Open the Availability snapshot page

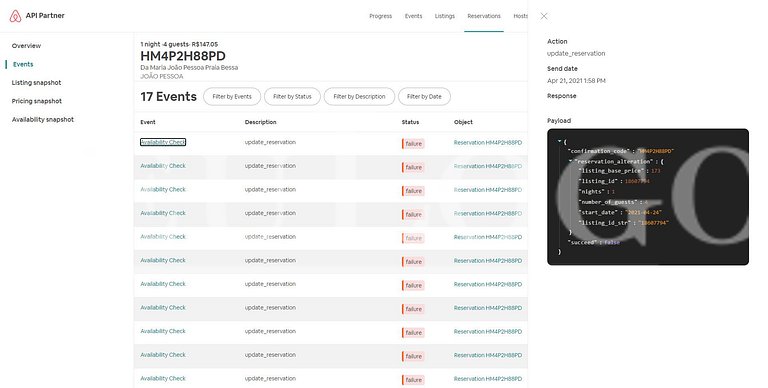click(x=43, y=119)
